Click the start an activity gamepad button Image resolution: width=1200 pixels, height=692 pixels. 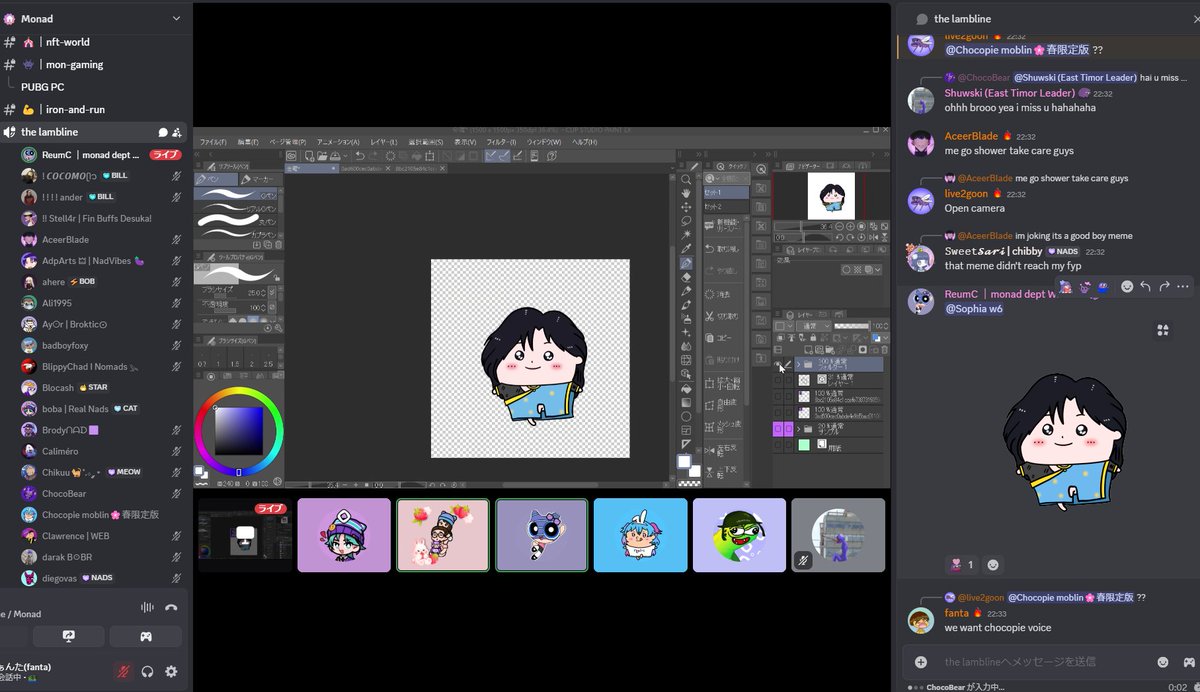point(145,636)
